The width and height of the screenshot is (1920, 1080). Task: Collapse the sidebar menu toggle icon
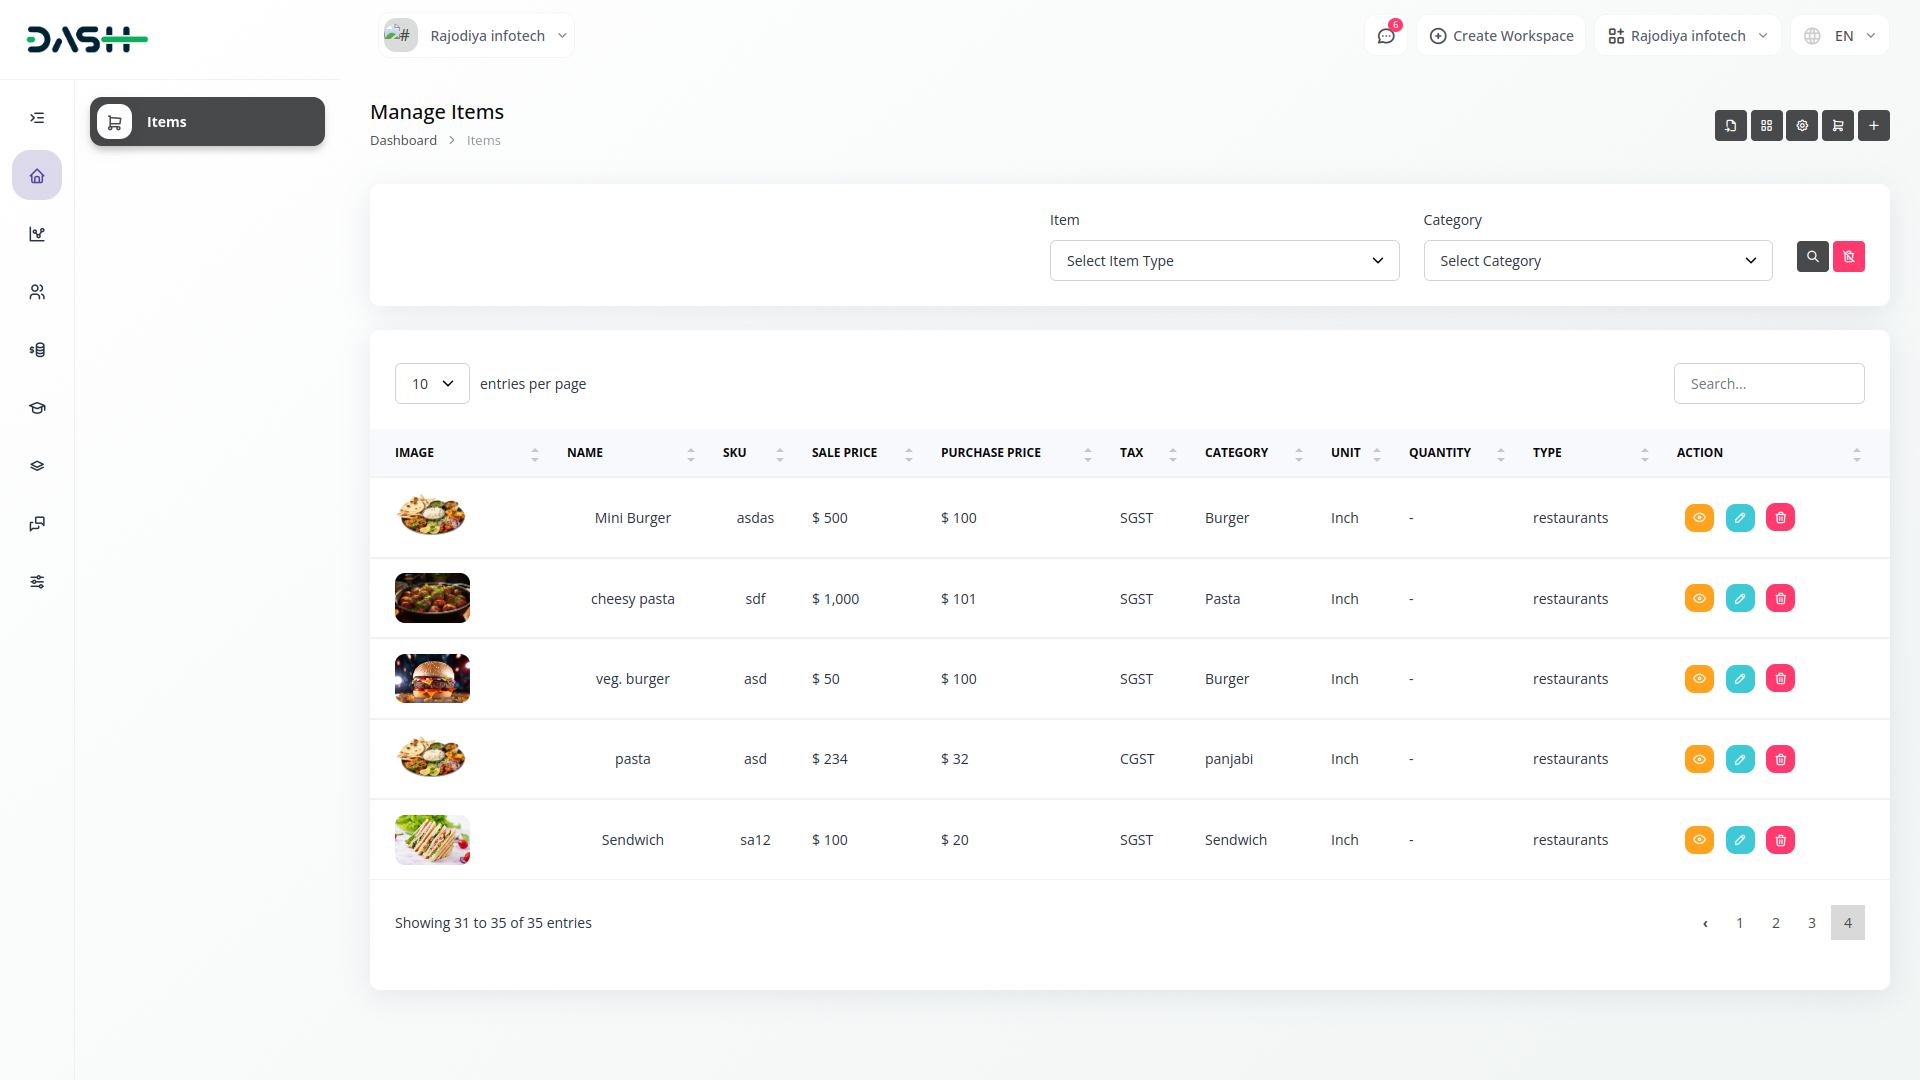coord(37,118)
